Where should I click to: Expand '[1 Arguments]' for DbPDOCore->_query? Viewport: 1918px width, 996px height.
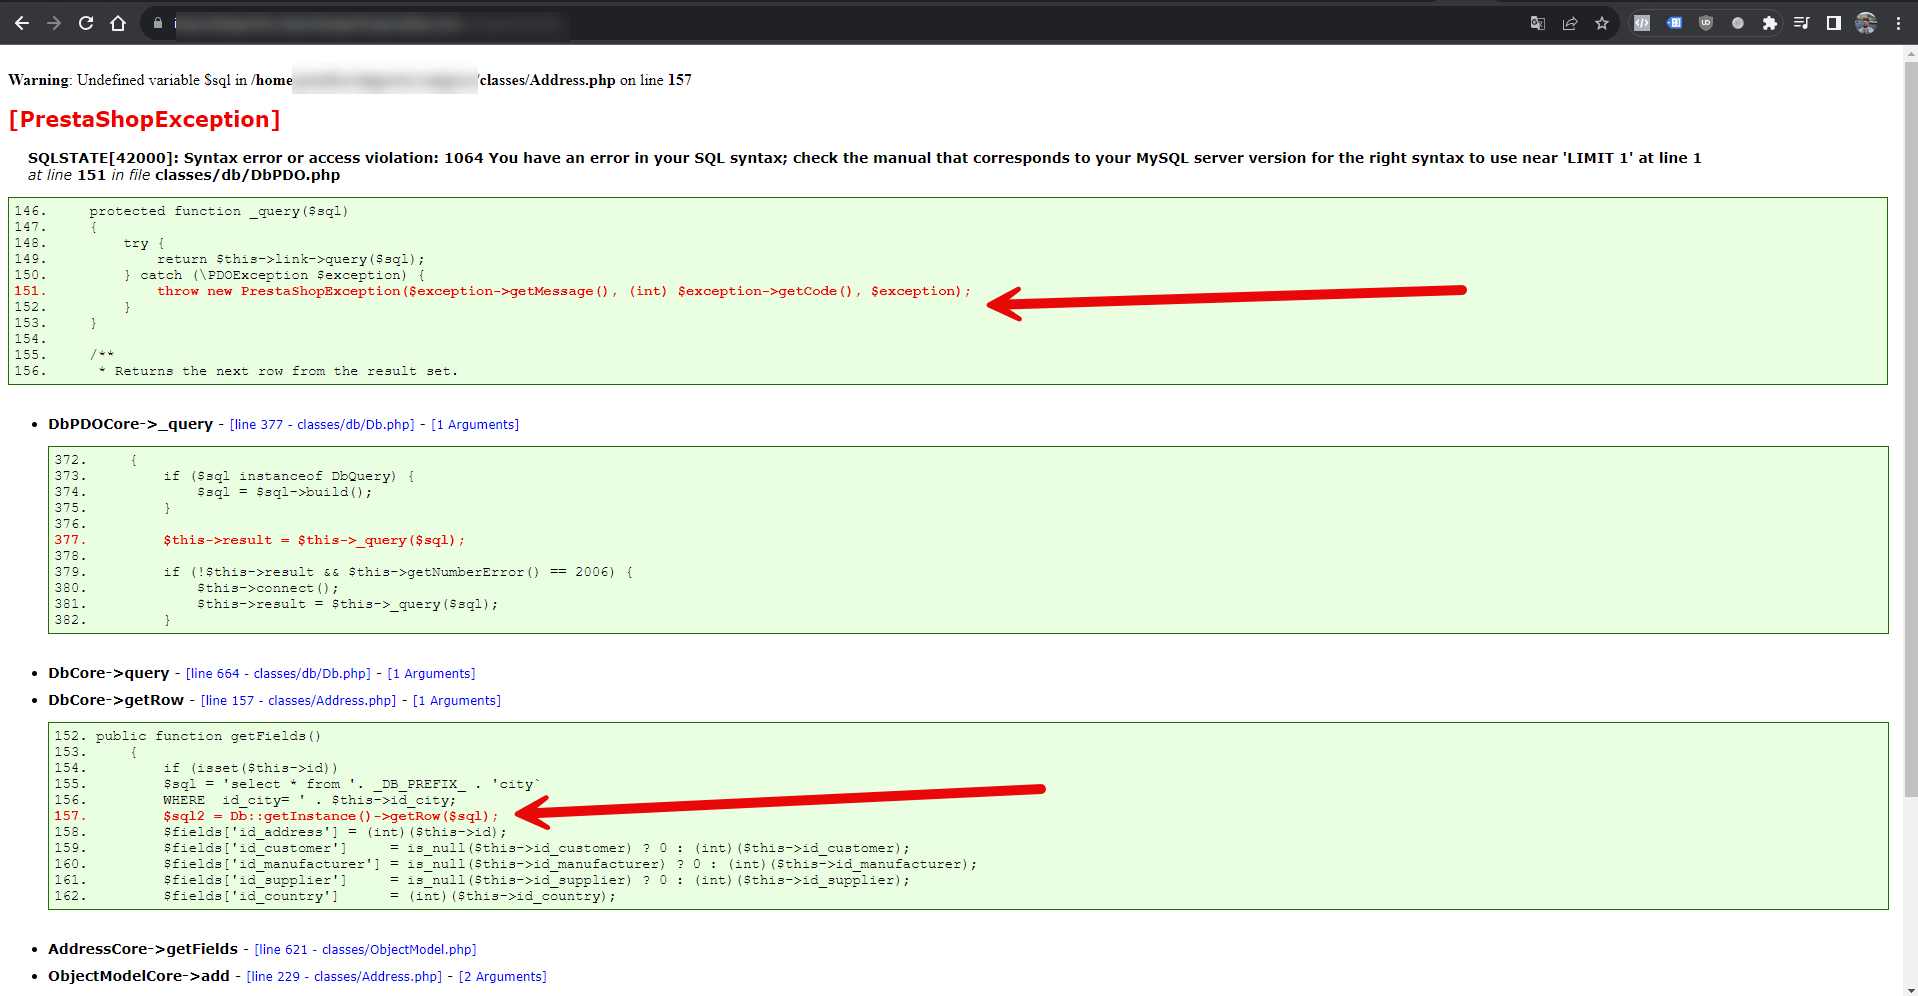pos(475,425)
